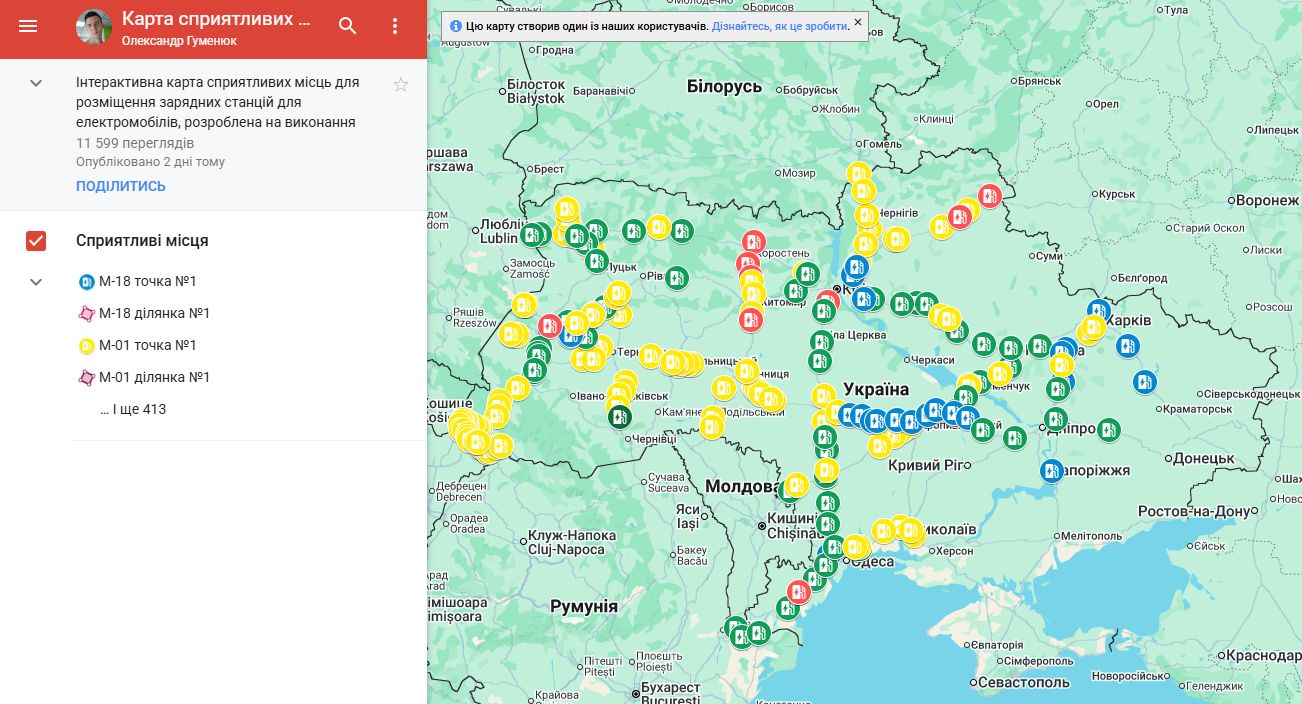The image size is (1302, 704).
Task: Open the three-dot more options menu
Action: click(x=395, y=26)
